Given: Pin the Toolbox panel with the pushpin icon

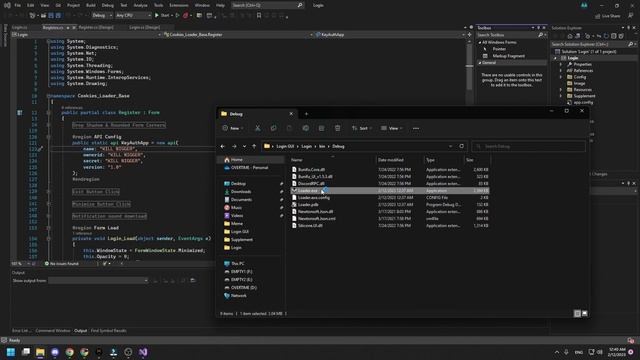Looking at the screenshot, I should tap(538, 28).
